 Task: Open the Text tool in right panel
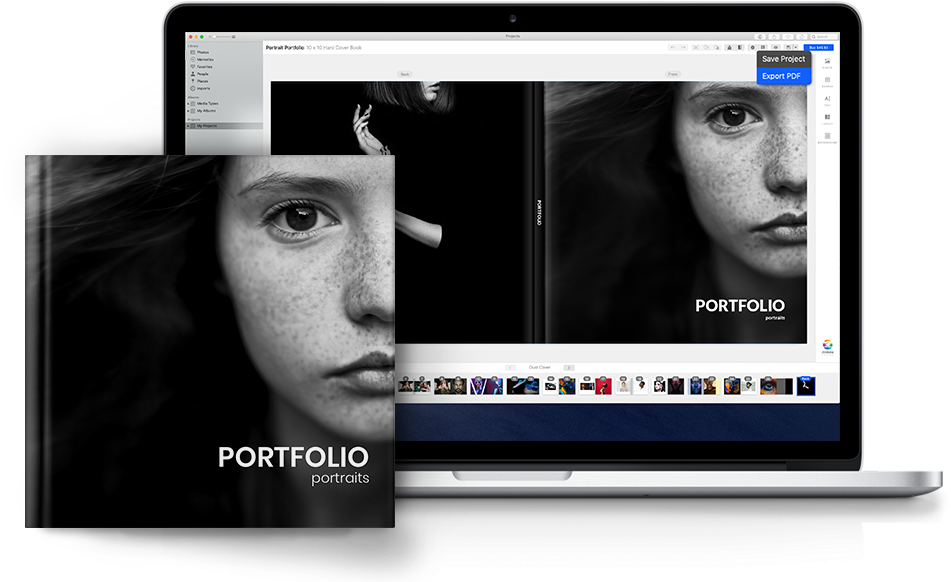pos(827,100)
